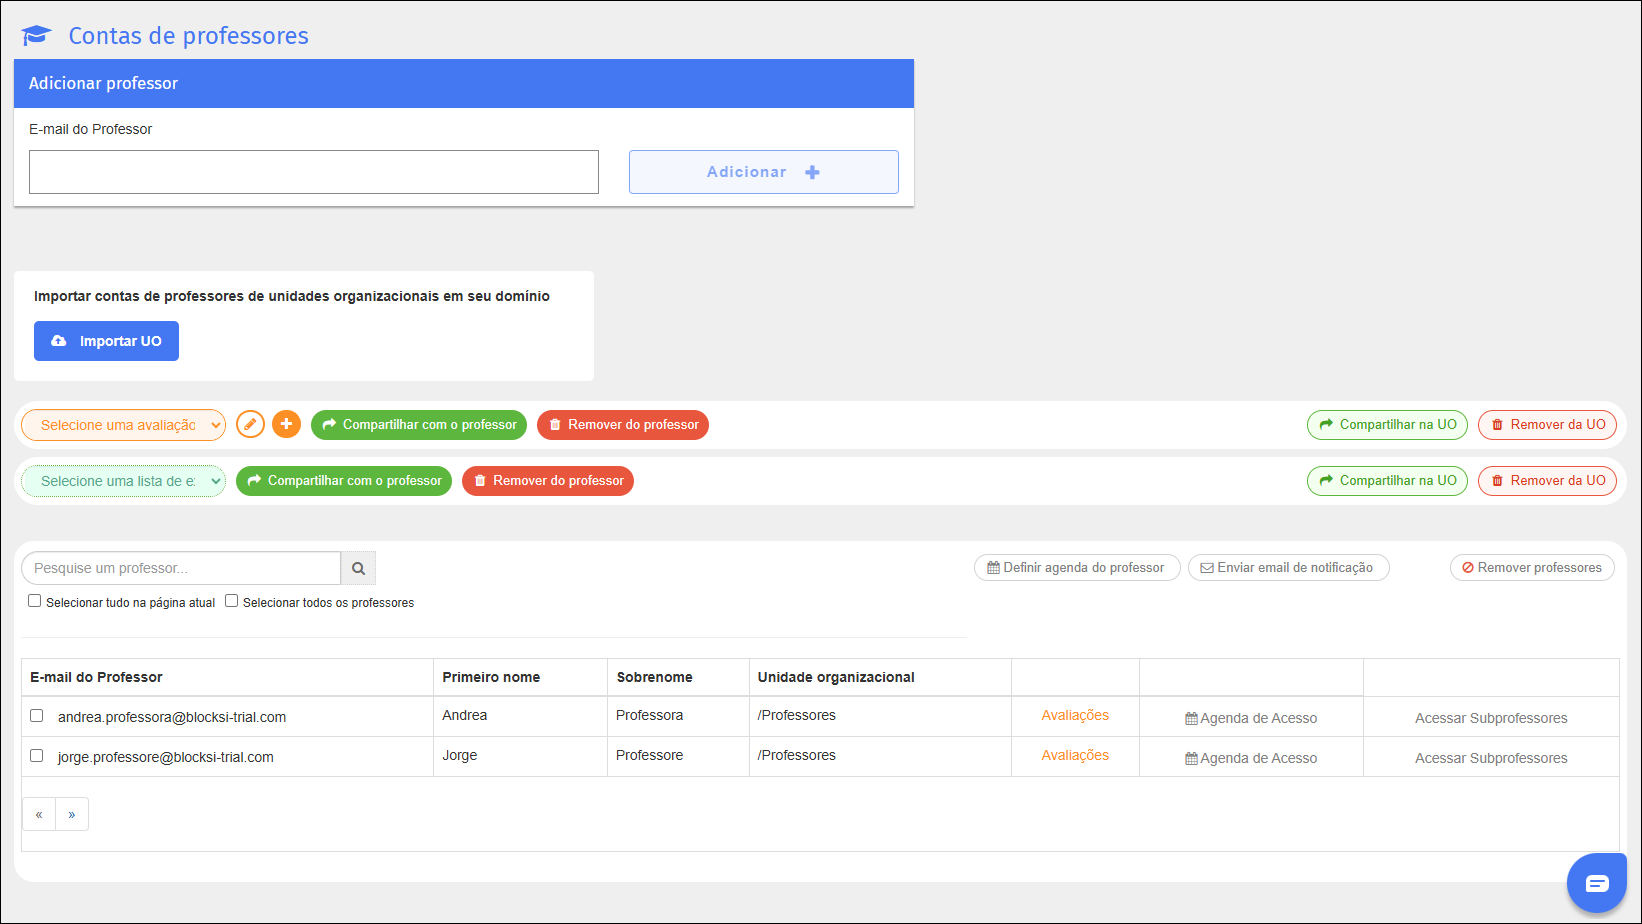Click Definir agenda do professor

click(1077, 567)
